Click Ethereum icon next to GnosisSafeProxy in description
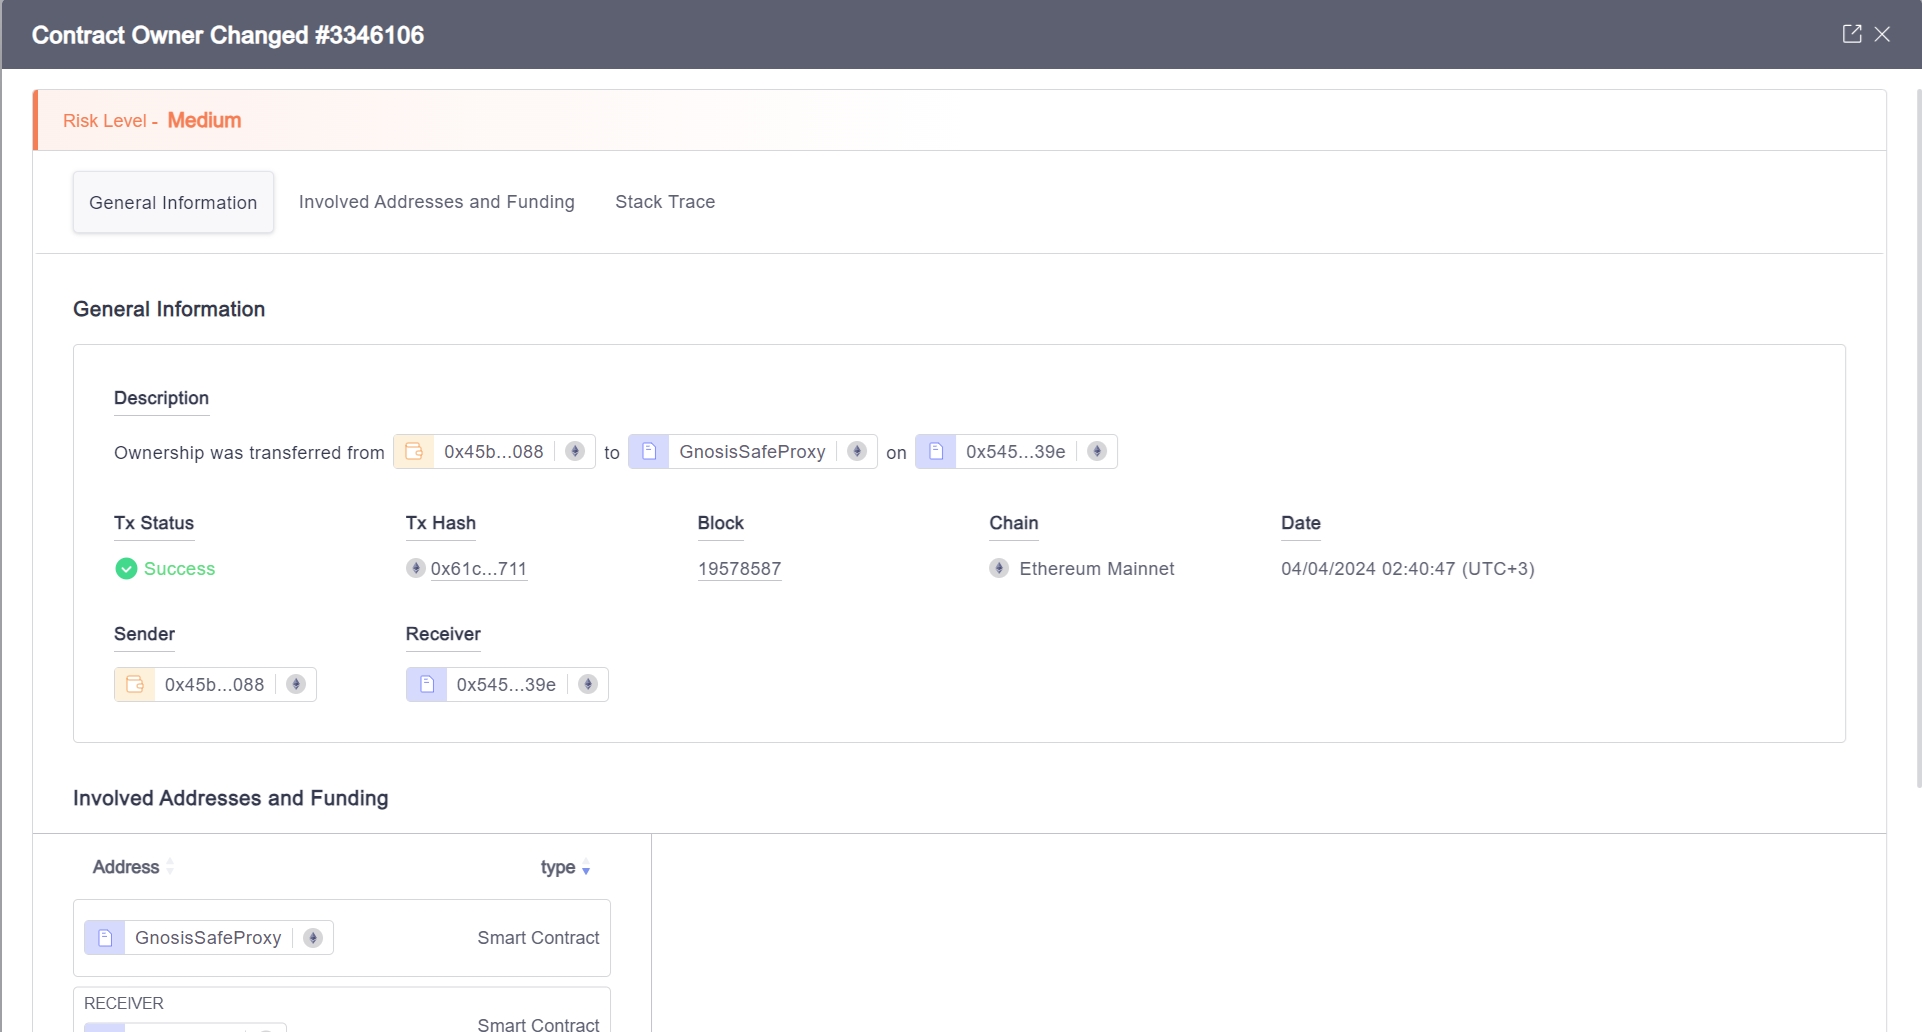The image size is (1922, 1032). 857,452
